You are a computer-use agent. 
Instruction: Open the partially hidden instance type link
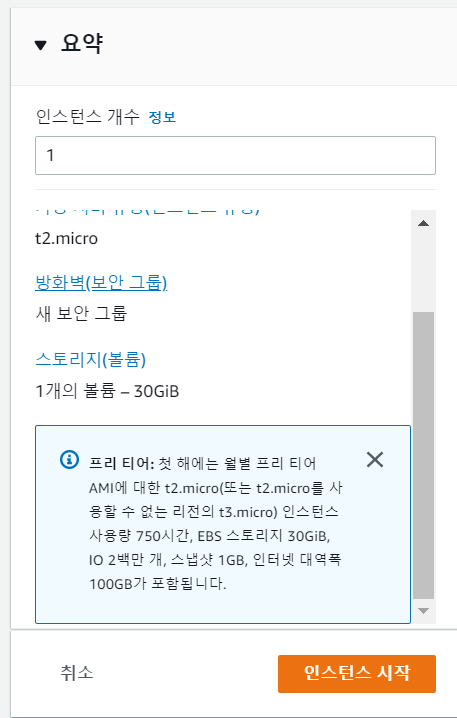pyautogui.click(x=147, y=212)
